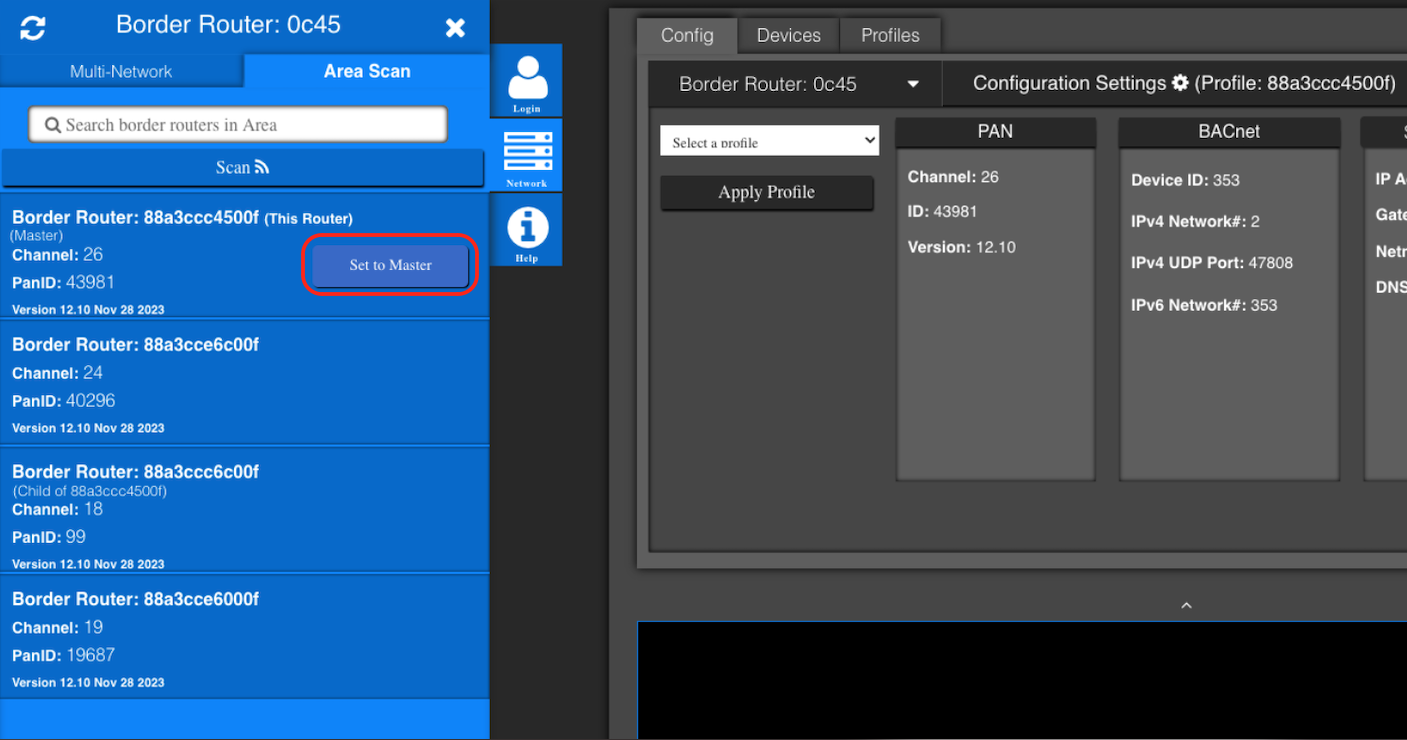1407x740 pixels.
Task: Click the Apply Profile button
Action: [x=766, y=192]
